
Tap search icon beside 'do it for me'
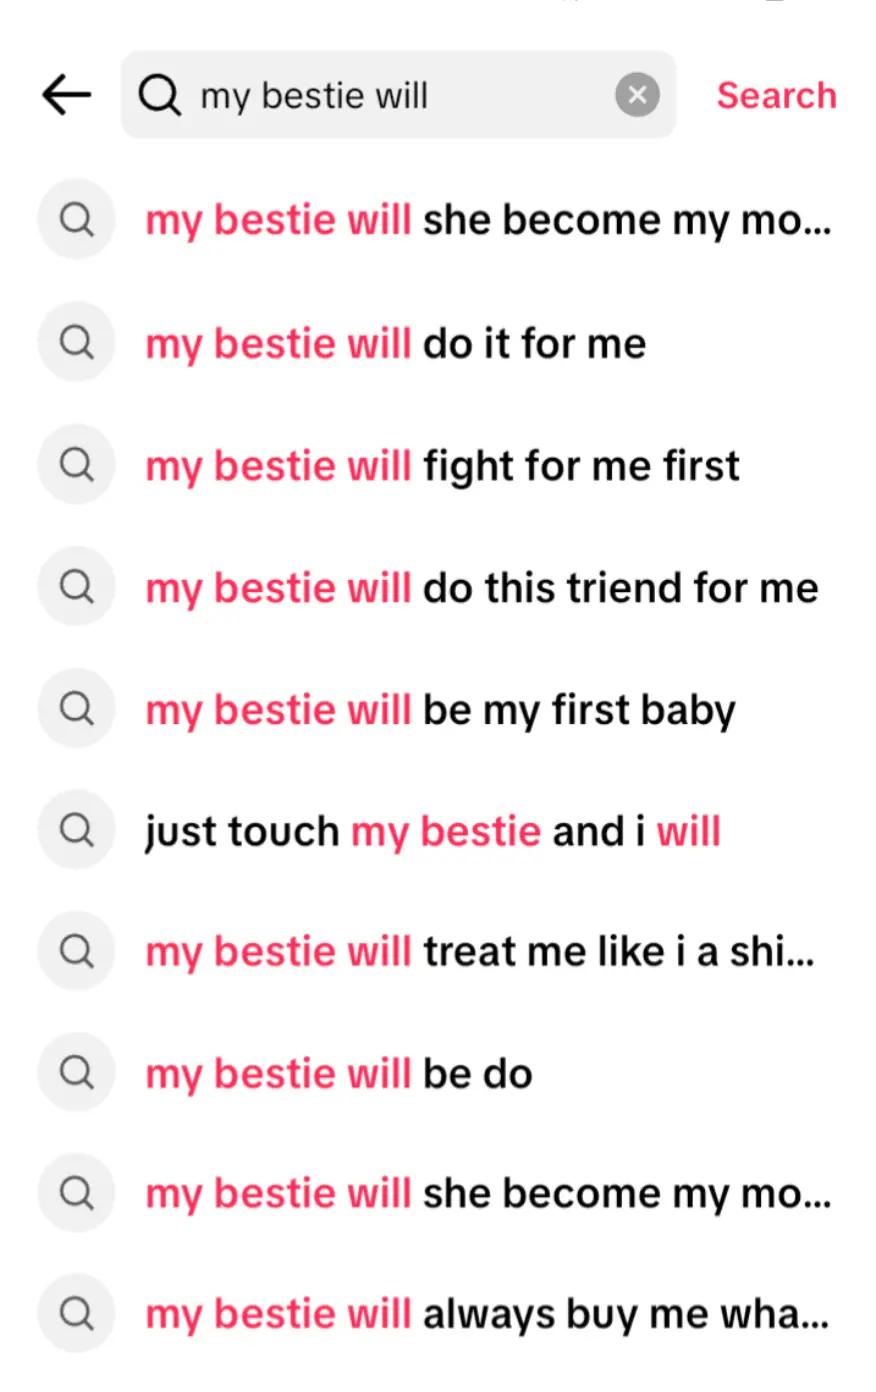coord(77,342)
